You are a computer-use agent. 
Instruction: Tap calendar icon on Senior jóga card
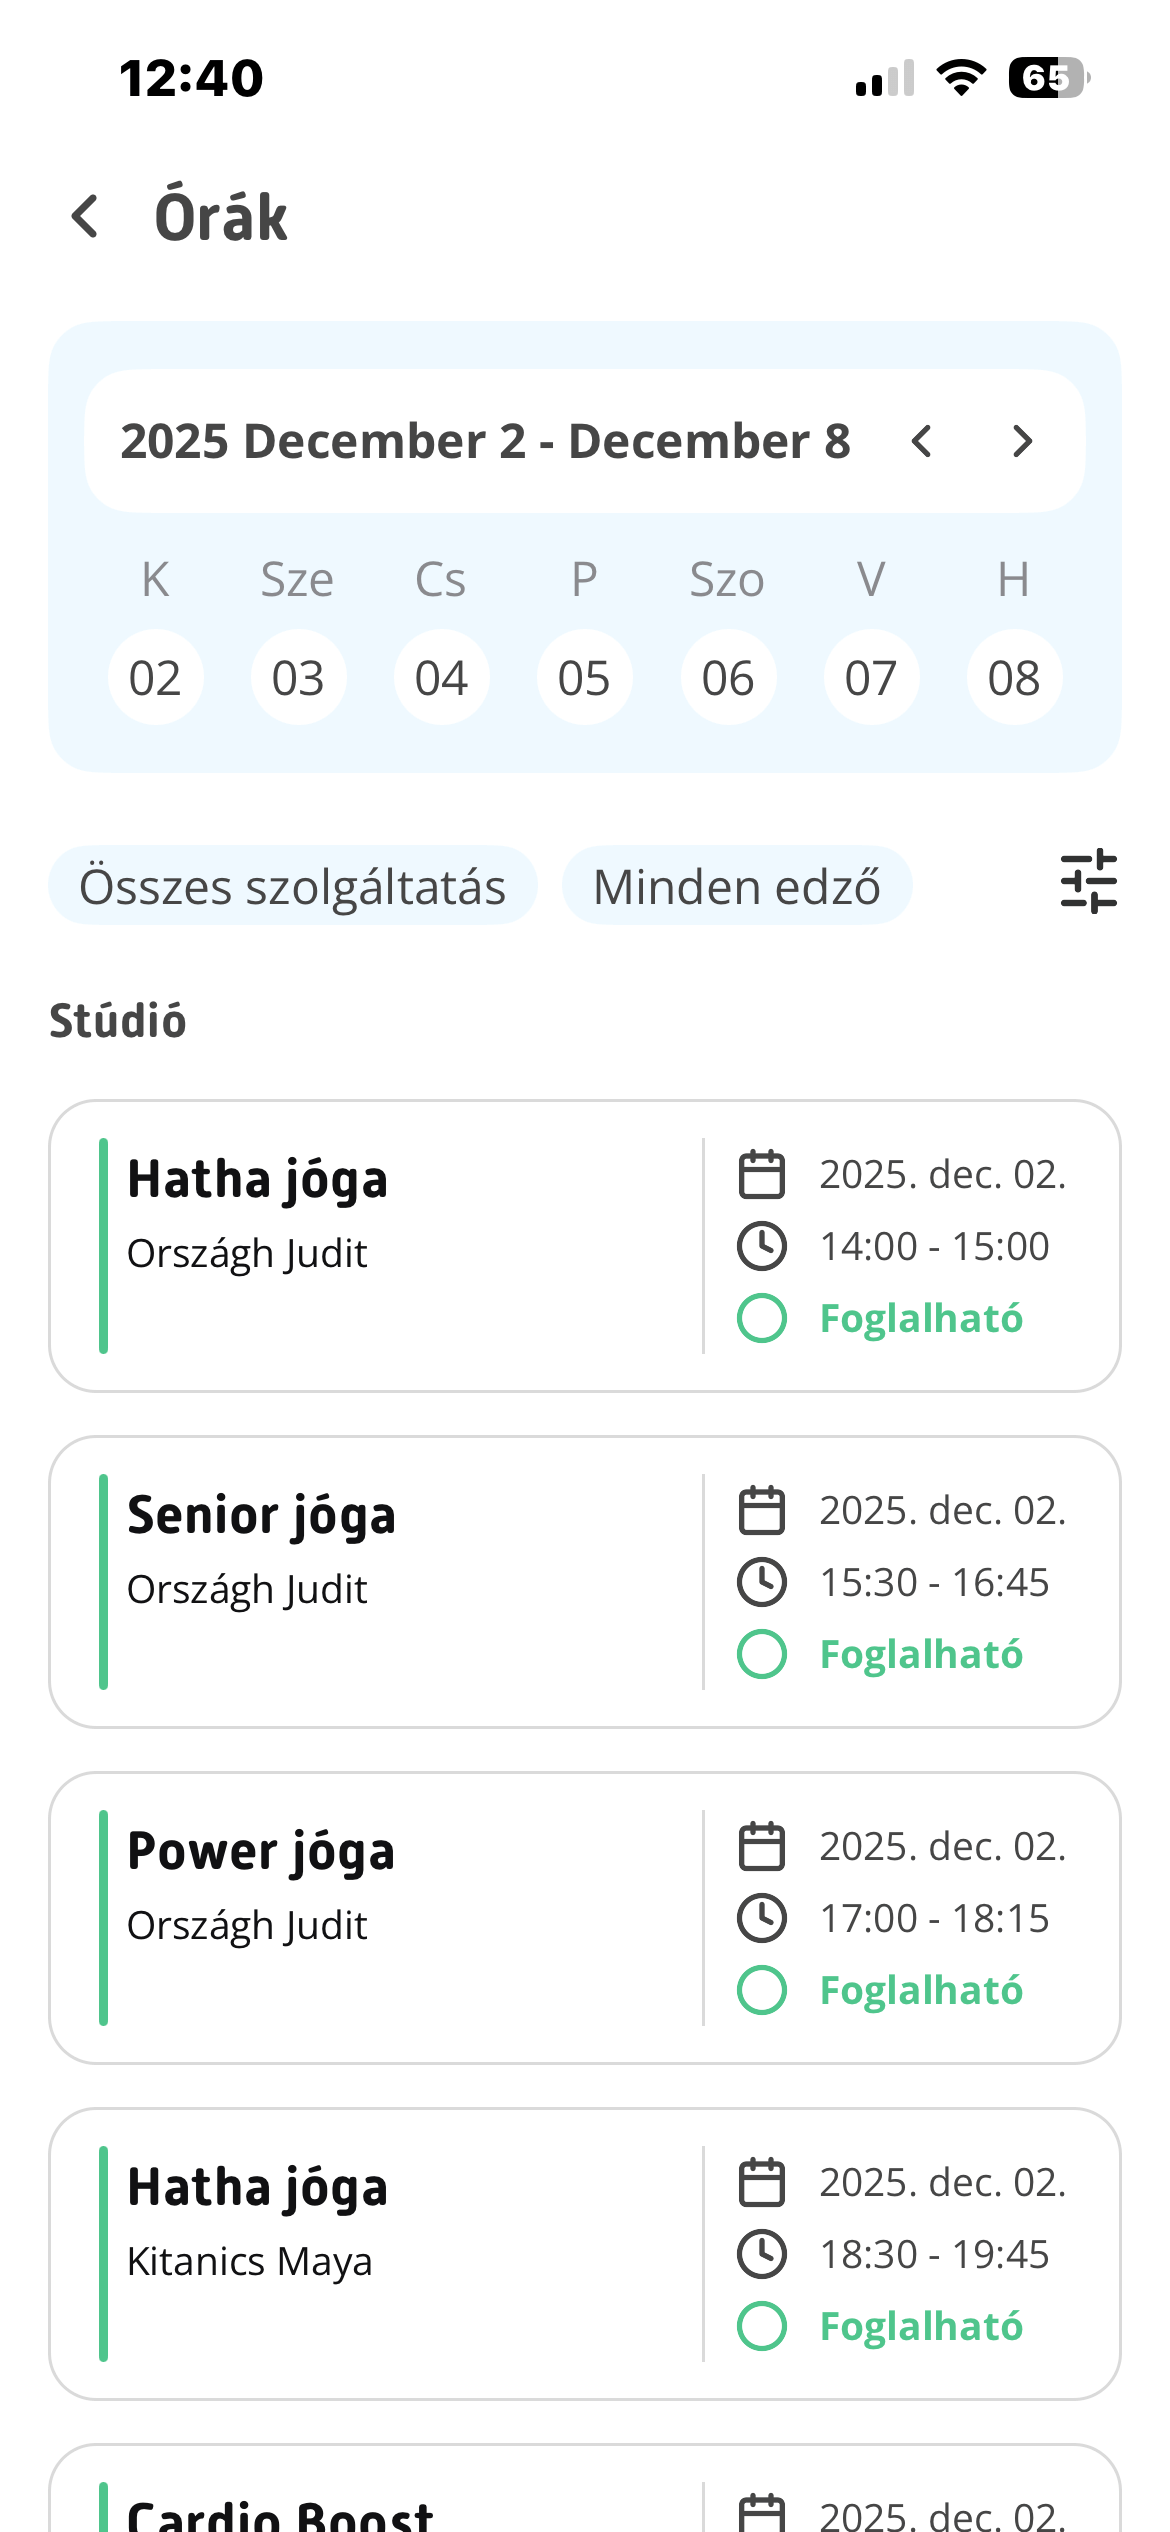coord(762,1510)
